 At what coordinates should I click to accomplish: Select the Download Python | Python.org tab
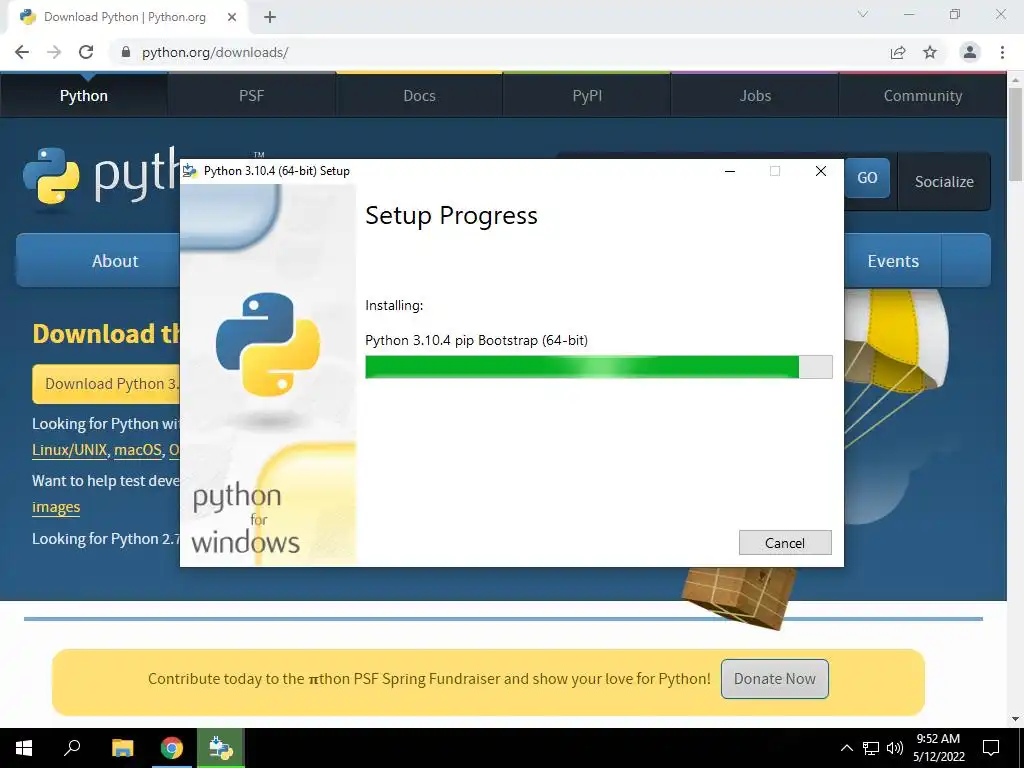tap(127, 17)
